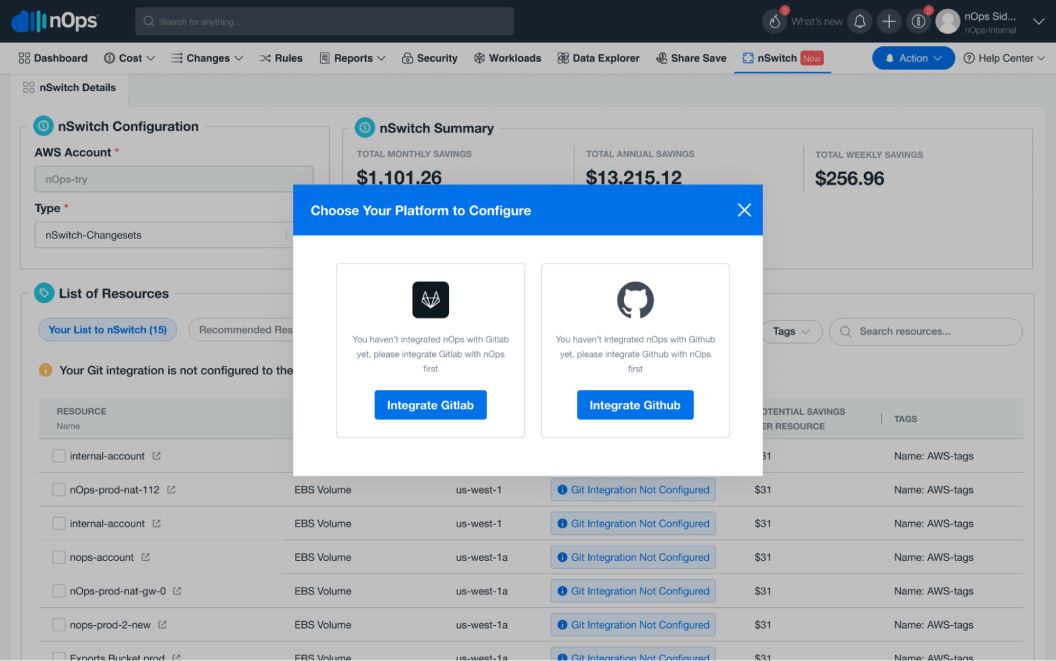Click Git Integration Not Configured for nops-account
The image size is (1056, 661).
(x=633, y=557)
